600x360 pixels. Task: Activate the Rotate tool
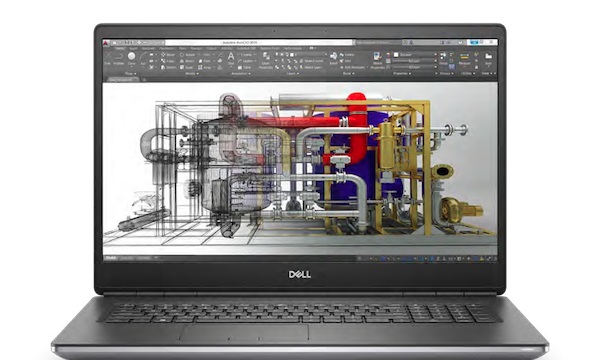(187, 55)
